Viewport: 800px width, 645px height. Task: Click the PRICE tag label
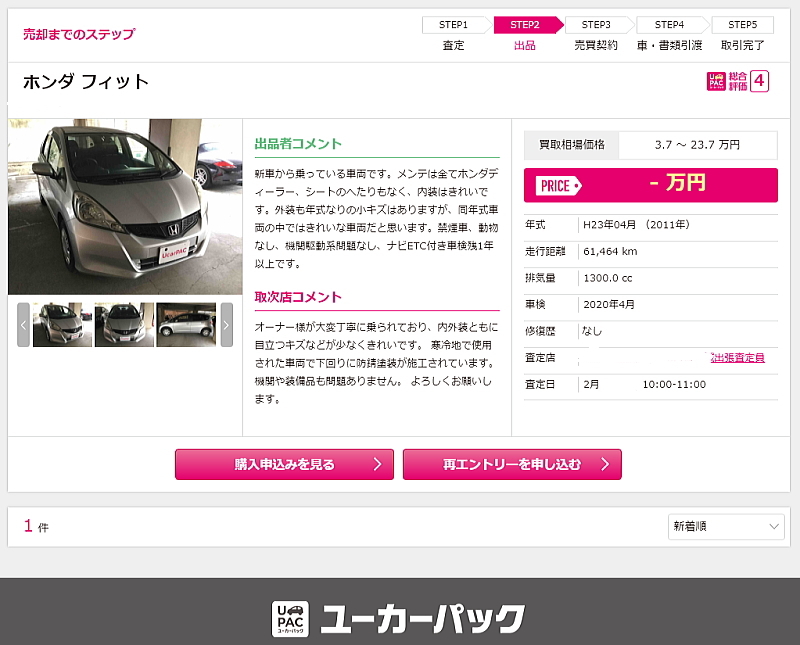tap(558, 186)
